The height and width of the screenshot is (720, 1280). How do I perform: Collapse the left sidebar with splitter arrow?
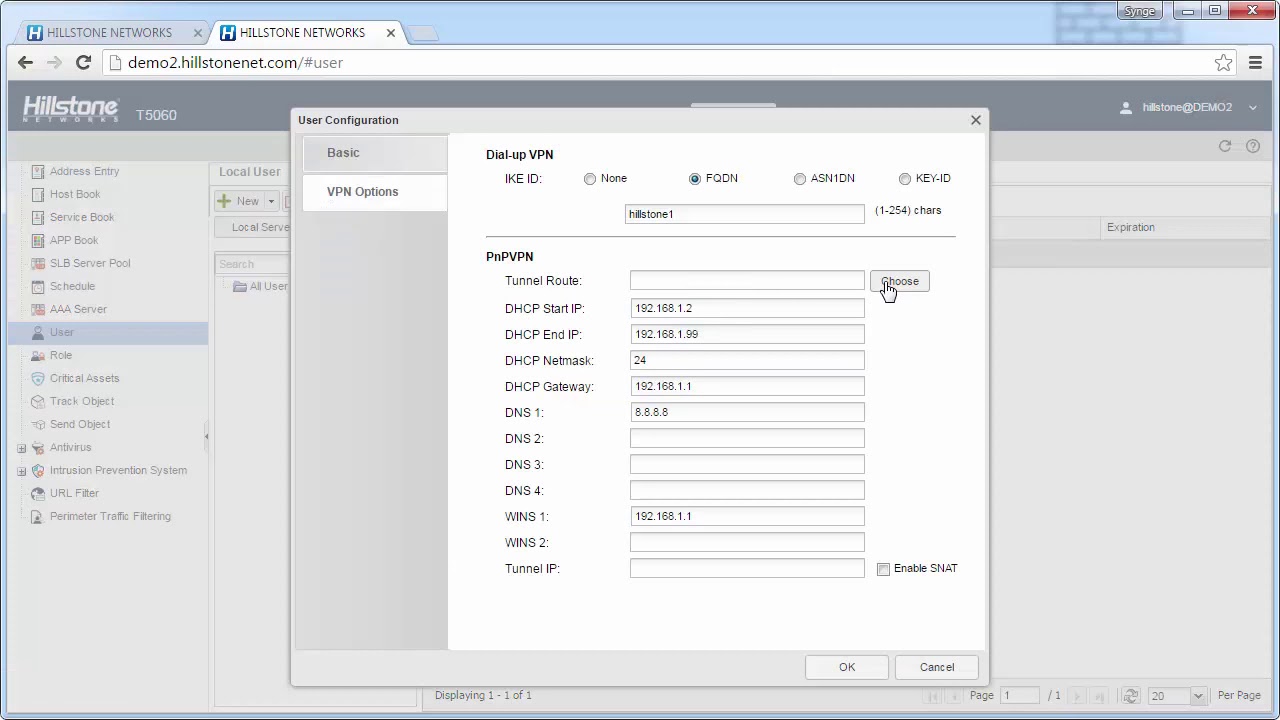[x=207, y=436]
